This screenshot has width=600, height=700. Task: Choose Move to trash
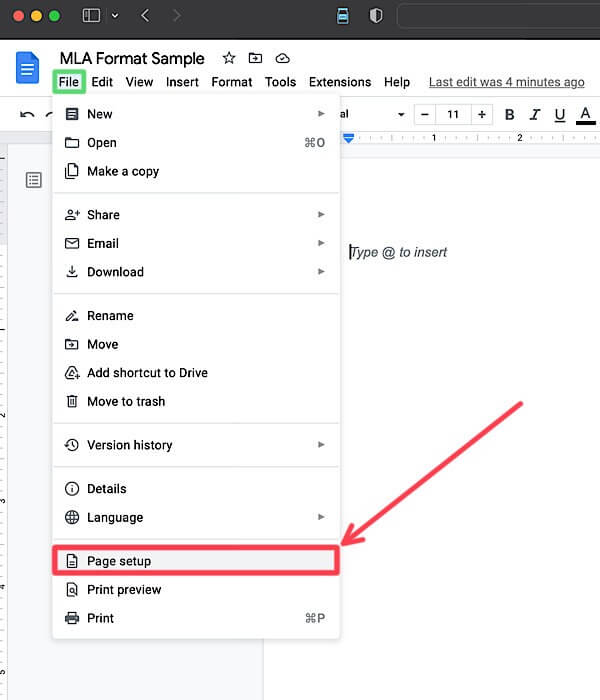[x=196, y=401]
